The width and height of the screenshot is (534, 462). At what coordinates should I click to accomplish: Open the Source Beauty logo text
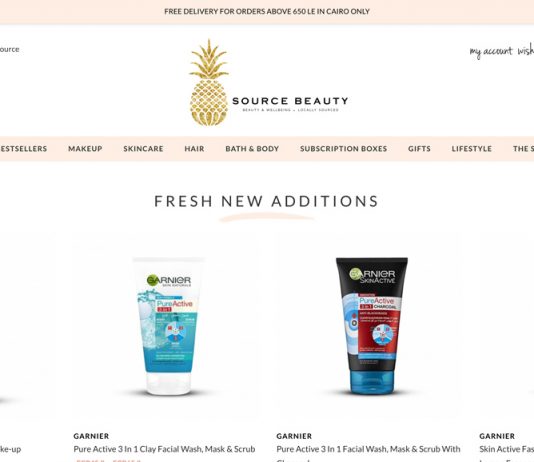[290, 101]
